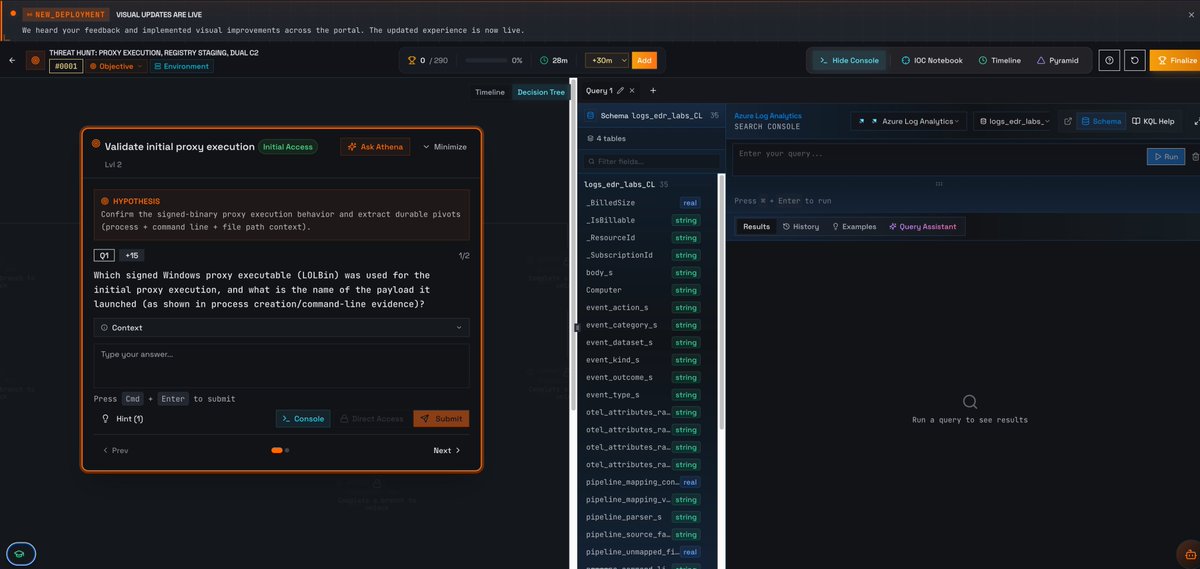Viewport: 1200px width, 569px height.
Task: Click the Add time button
Action: [x=644, y=60]
